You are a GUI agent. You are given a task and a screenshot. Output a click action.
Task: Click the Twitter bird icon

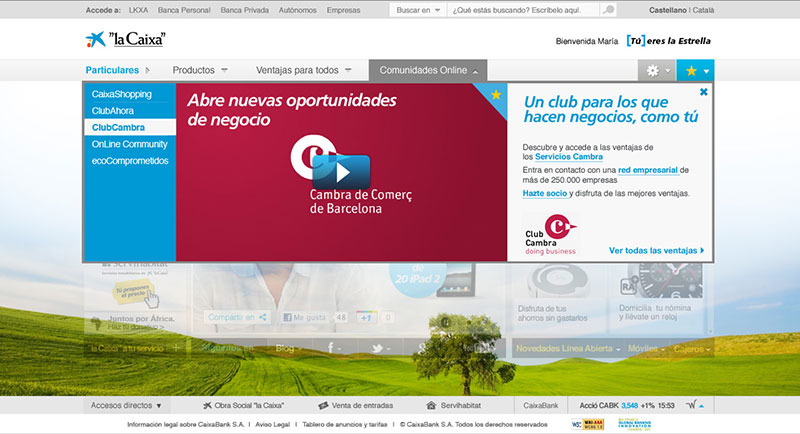click(x=378, y=348)
